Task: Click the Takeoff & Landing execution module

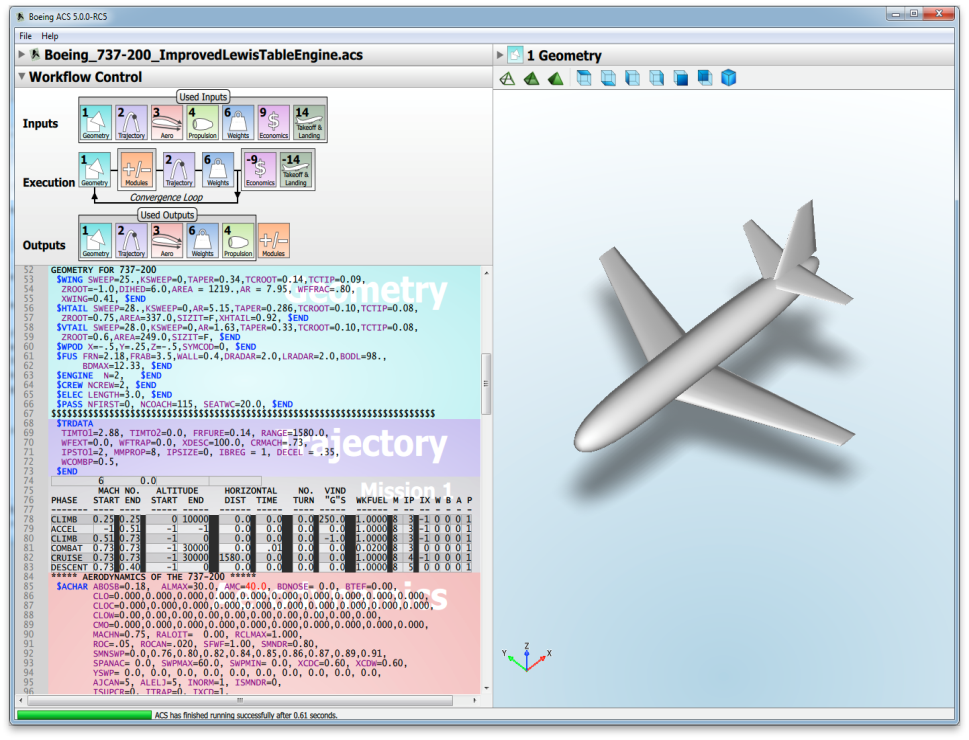Action: pos(296,170)
